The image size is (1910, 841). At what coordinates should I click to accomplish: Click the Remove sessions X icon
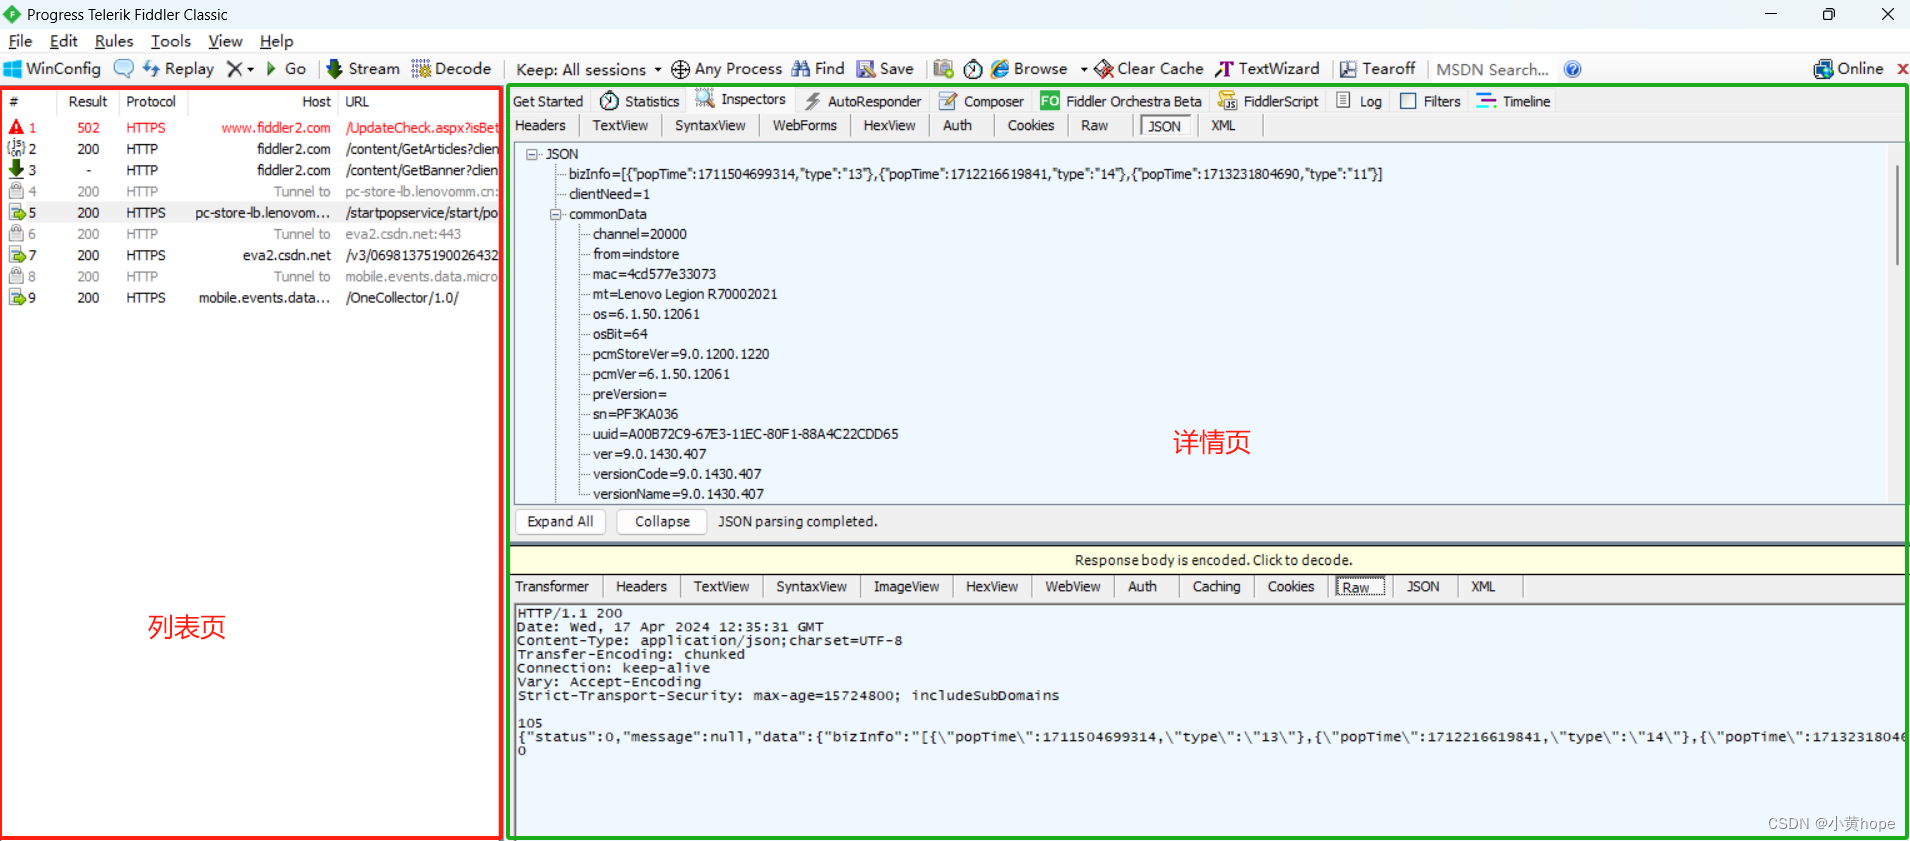pyautogui.click(x=234, y=69)
